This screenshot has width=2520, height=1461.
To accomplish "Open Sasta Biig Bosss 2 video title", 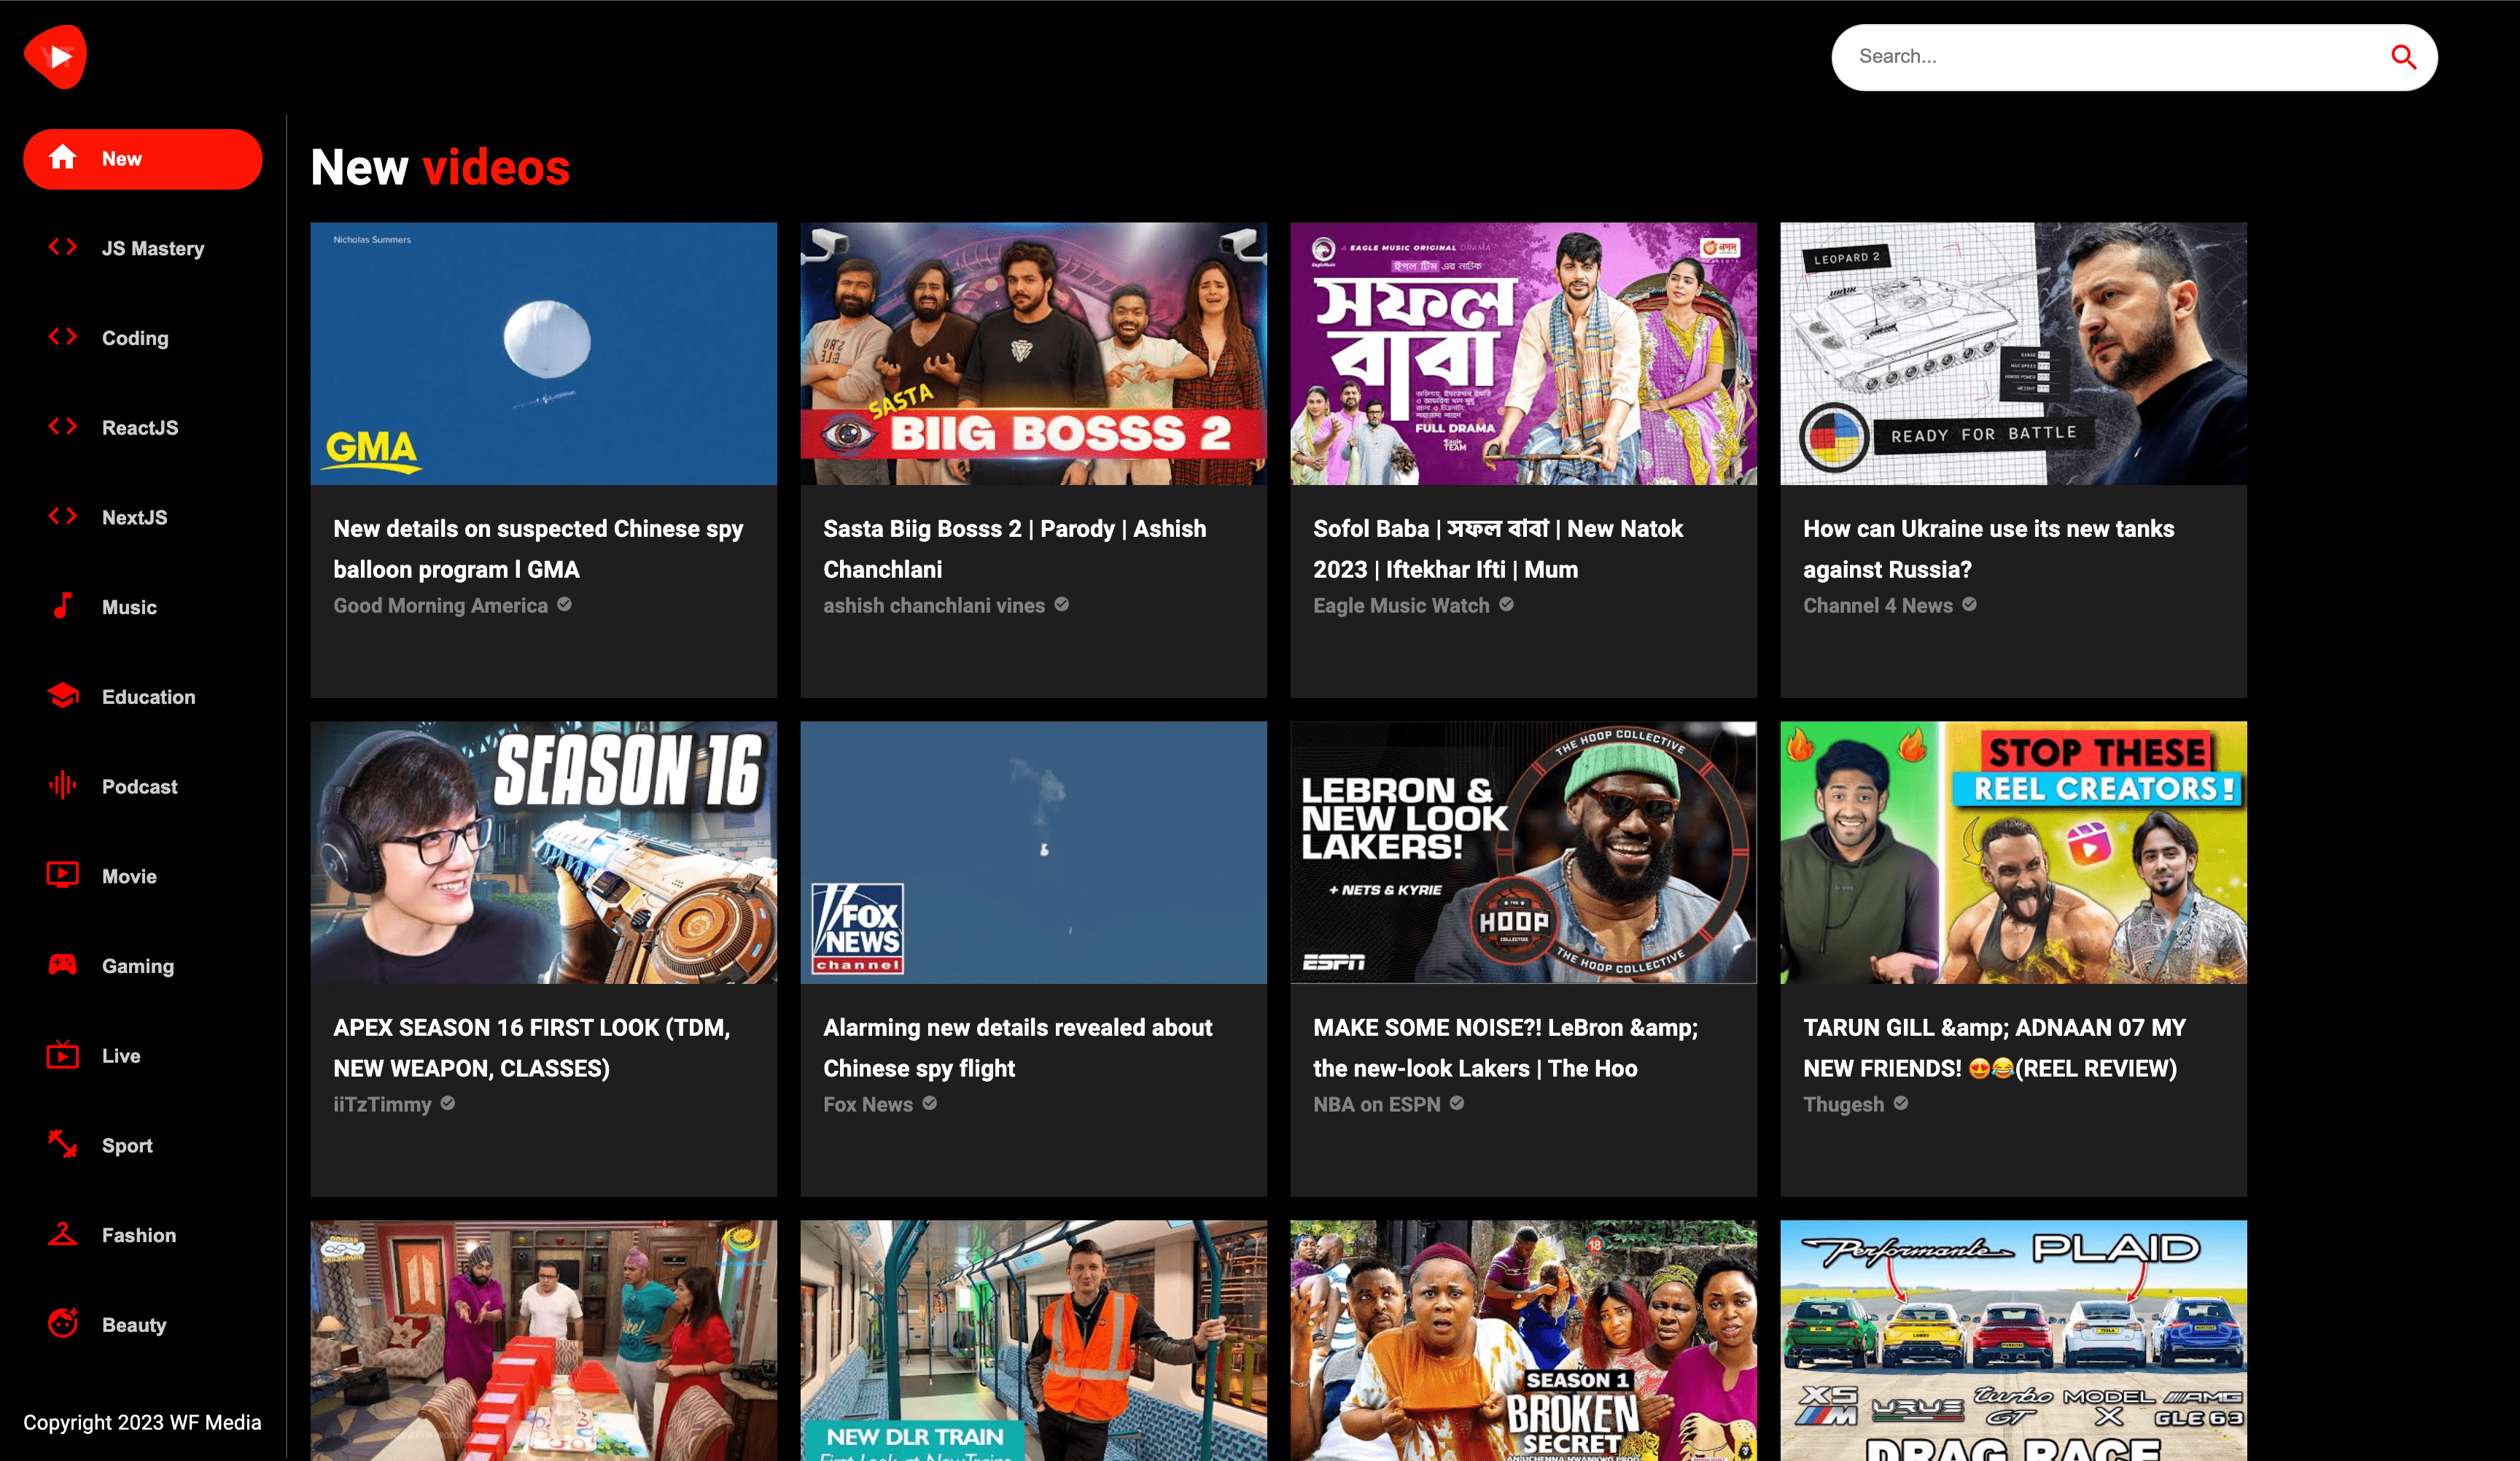I will (x=1015, y=549).
